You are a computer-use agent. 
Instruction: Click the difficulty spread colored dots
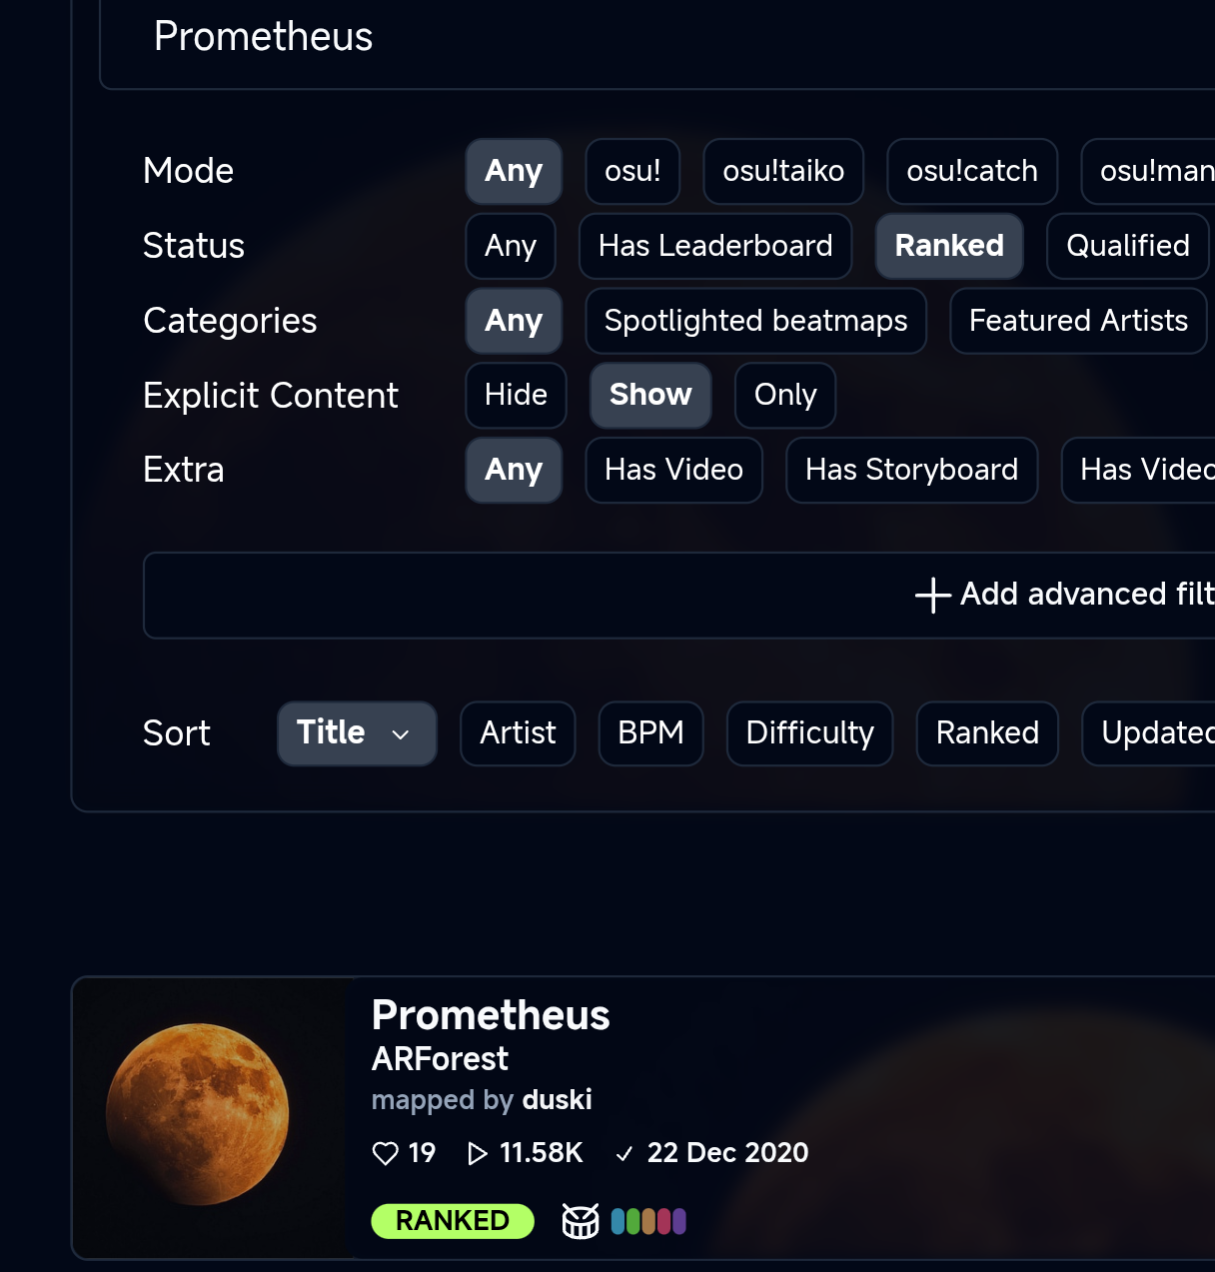[x=648, y=1221]
